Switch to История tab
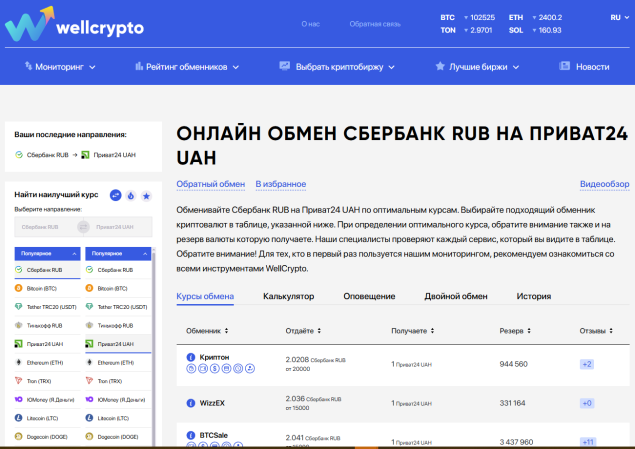 click(533, 296)
